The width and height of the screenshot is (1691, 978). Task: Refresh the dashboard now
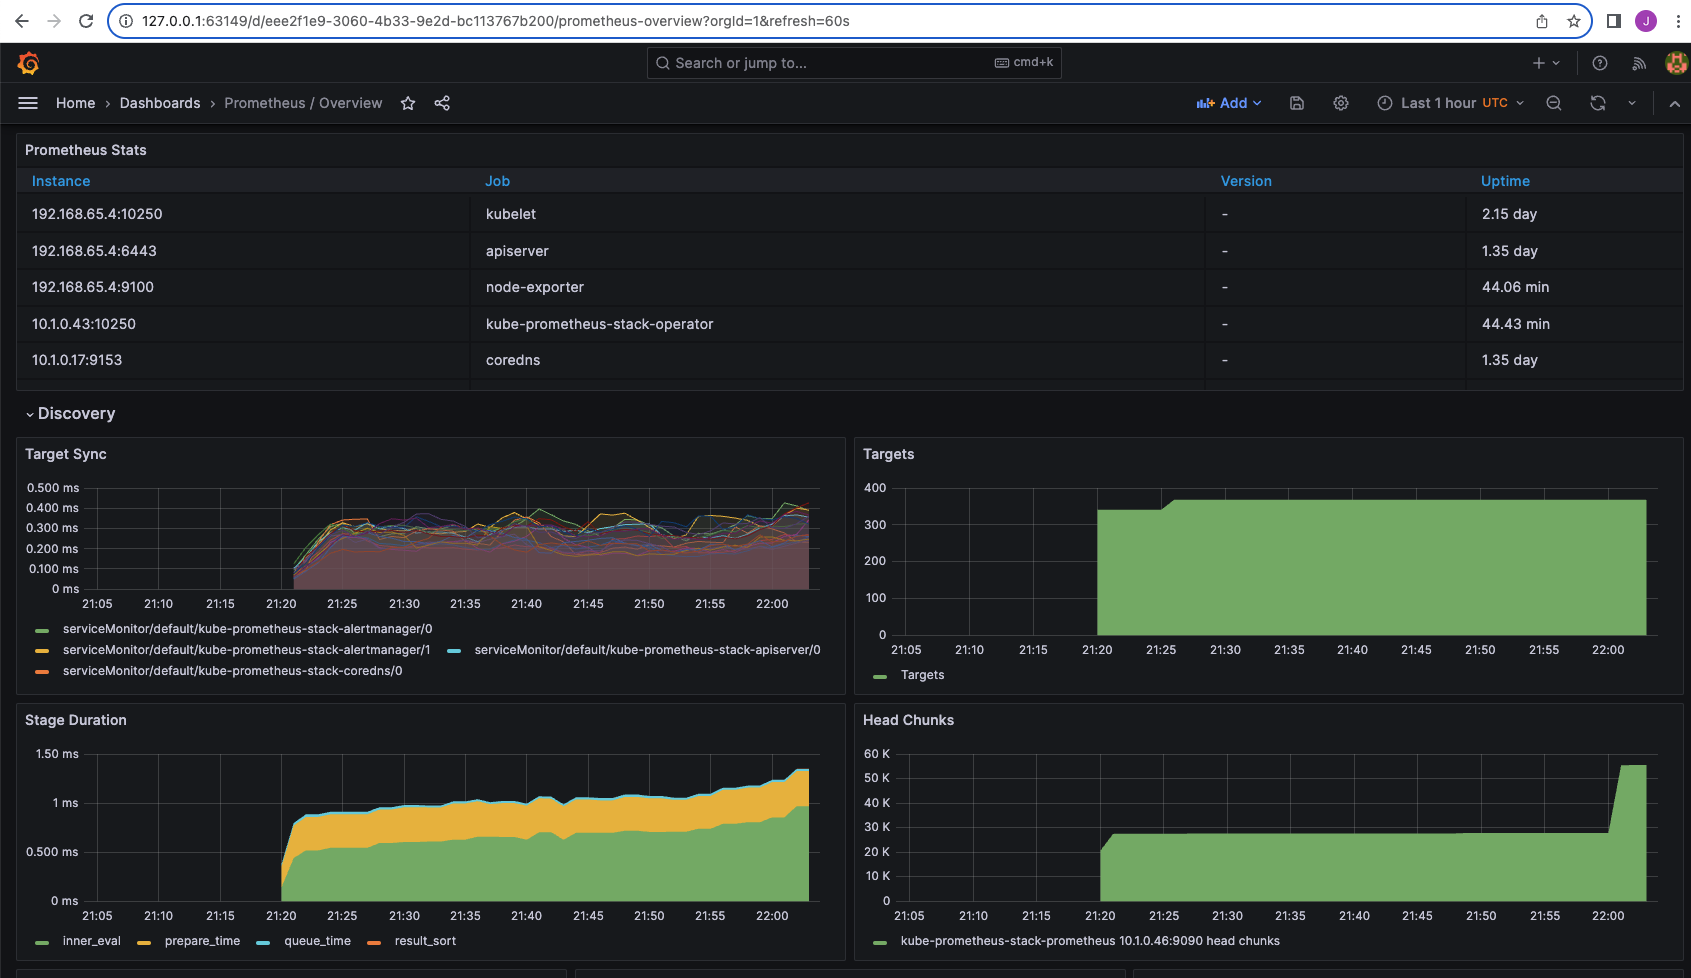click(1598, 103)
